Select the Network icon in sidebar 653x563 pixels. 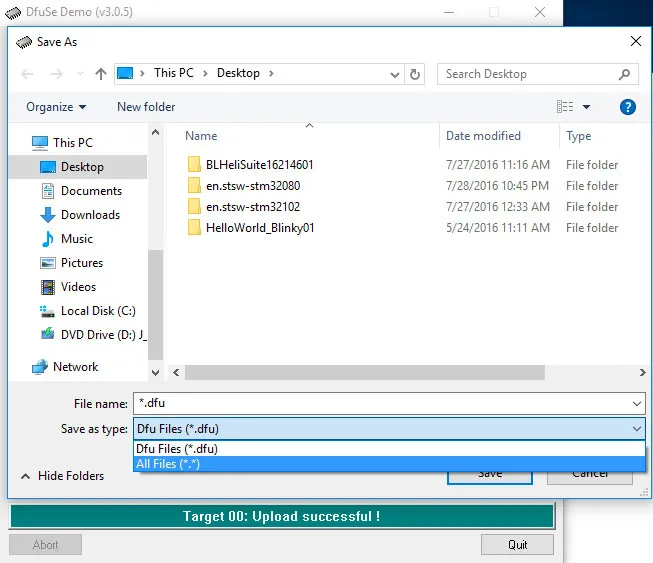coord(40,367)
